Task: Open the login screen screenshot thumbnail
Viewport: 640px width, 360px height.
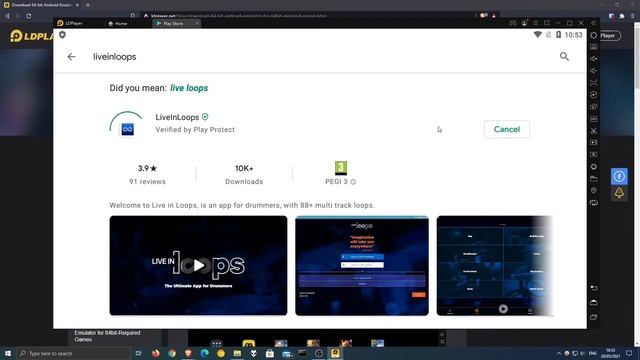Action: [x=362, y=265]
